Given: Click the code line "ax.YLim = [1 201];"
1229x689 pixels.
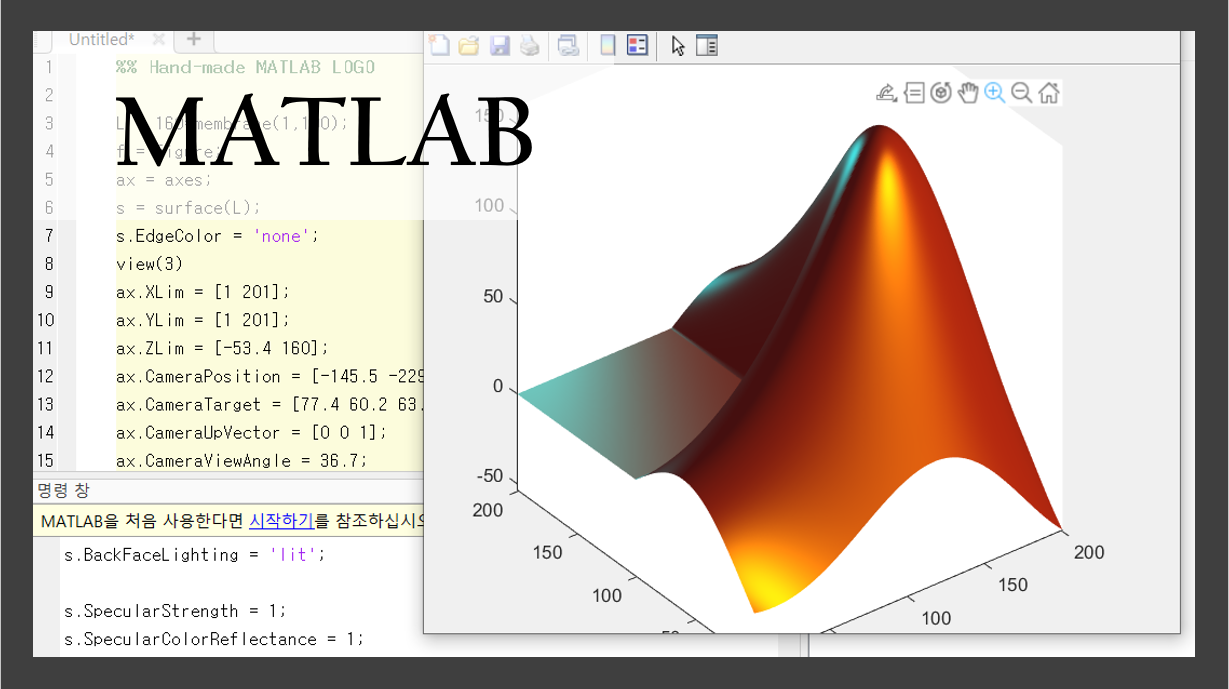Looking at the screenshot, I should [202, 320].
